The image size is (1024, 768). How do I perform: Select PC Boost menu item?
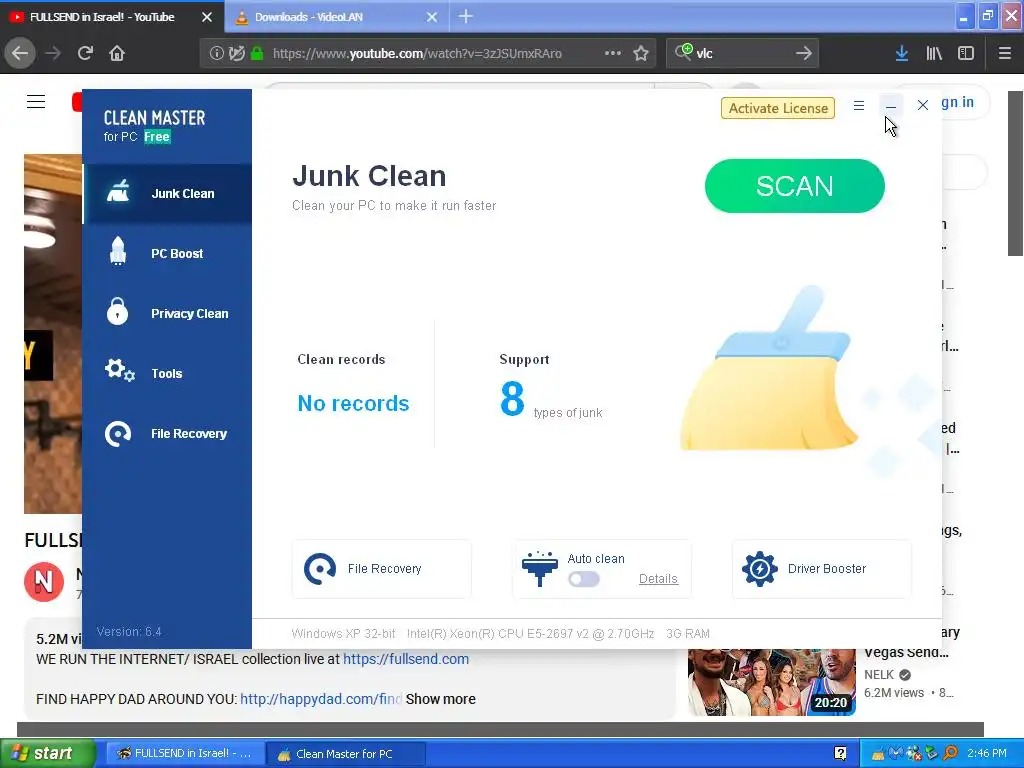(168, 253)
